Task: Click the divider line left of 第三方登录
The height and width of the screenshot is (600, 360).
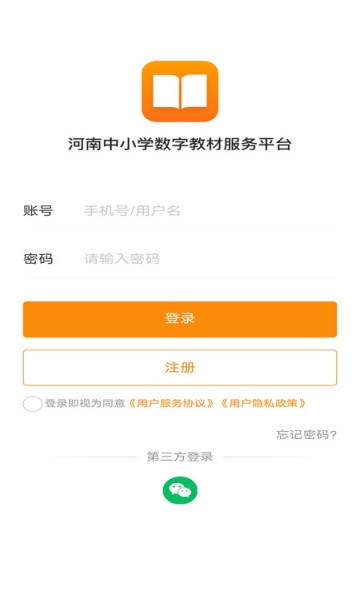Action: point(92,457)
